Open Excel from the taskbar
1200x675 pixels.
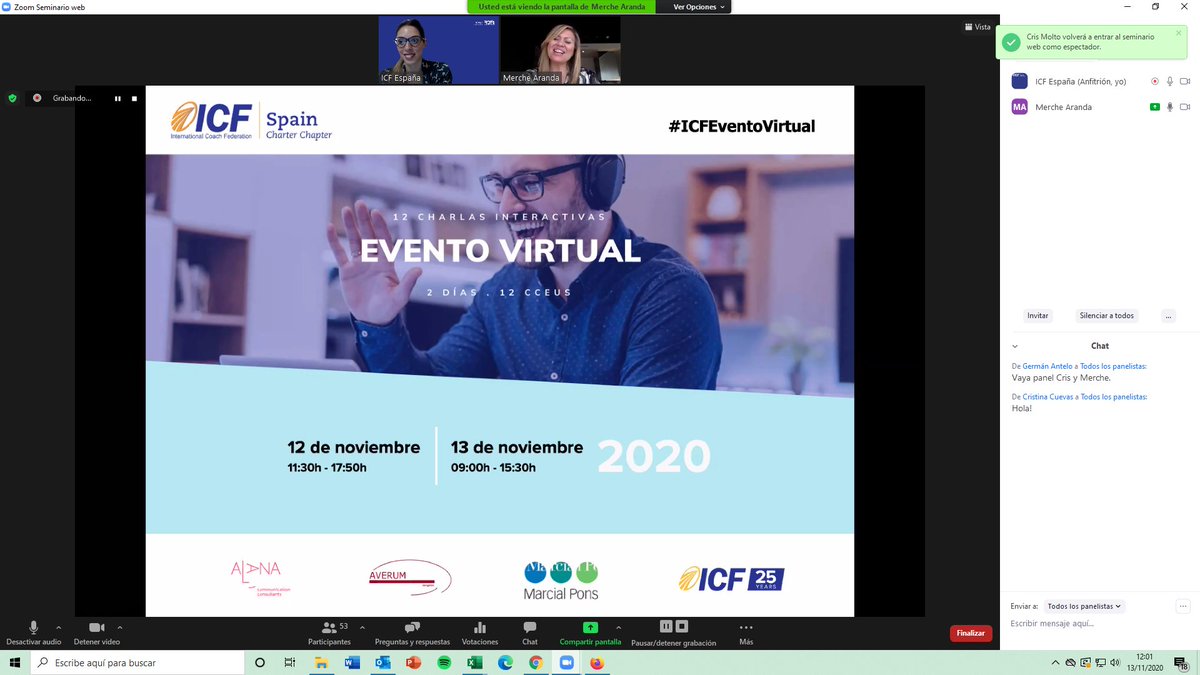pyautogui.click(x=474, y=662)
